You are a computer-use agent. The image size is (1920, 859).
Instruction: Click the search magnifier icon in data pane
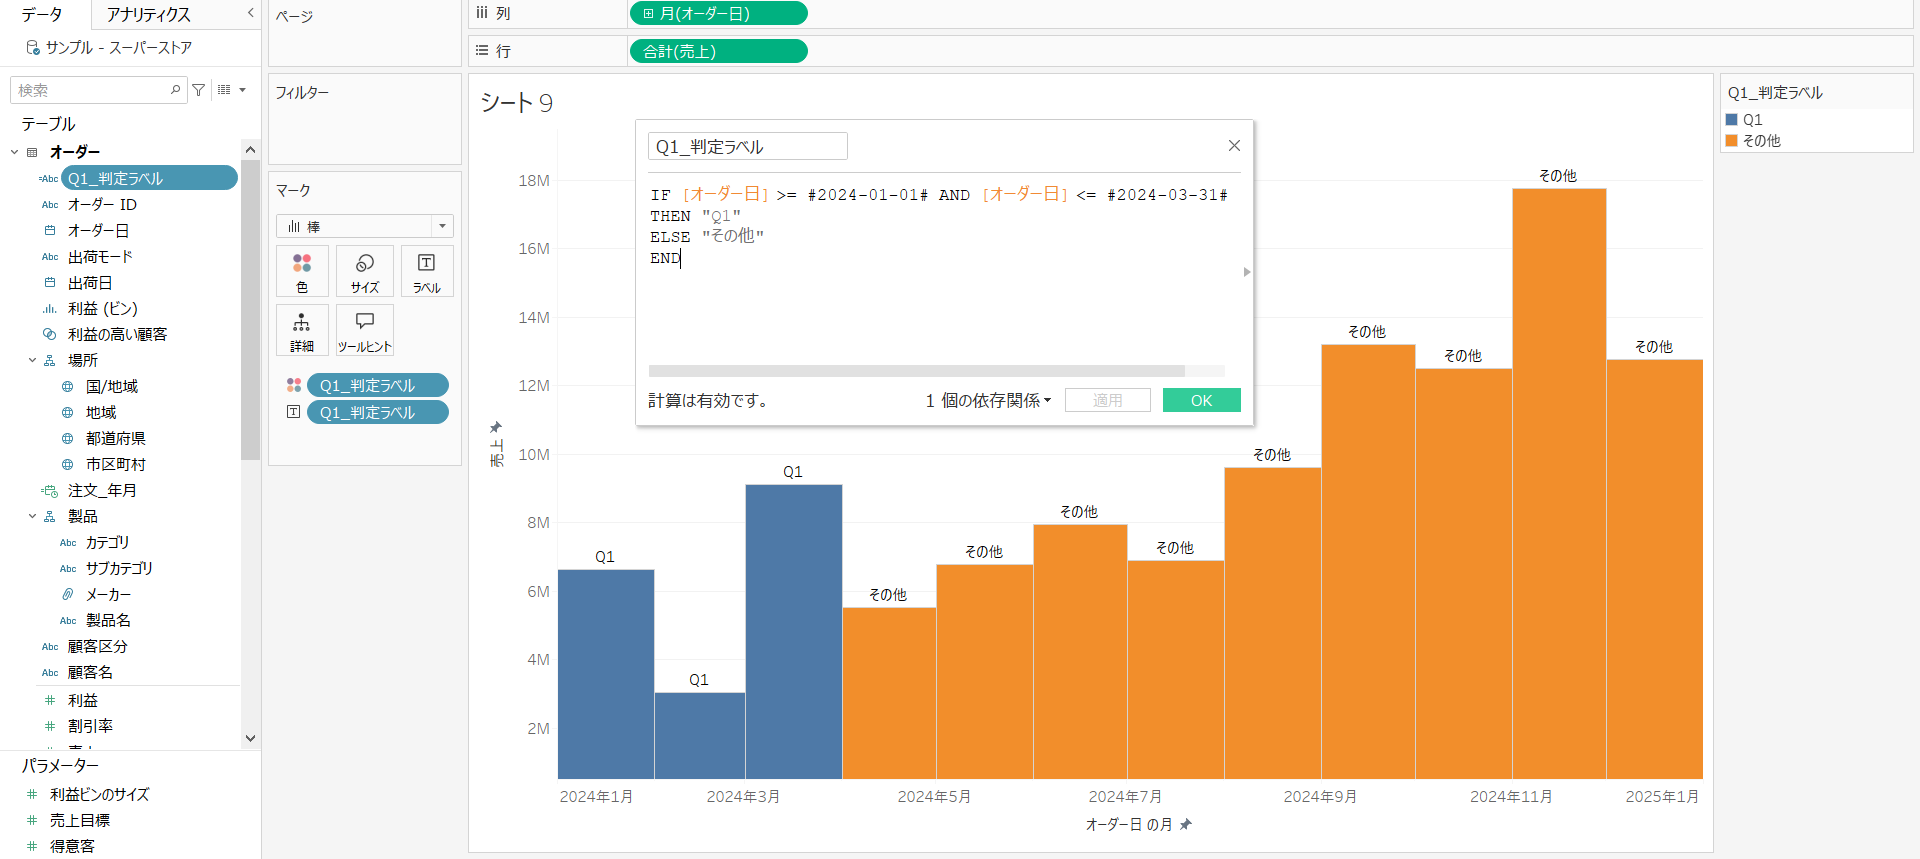tap(176, 90)
